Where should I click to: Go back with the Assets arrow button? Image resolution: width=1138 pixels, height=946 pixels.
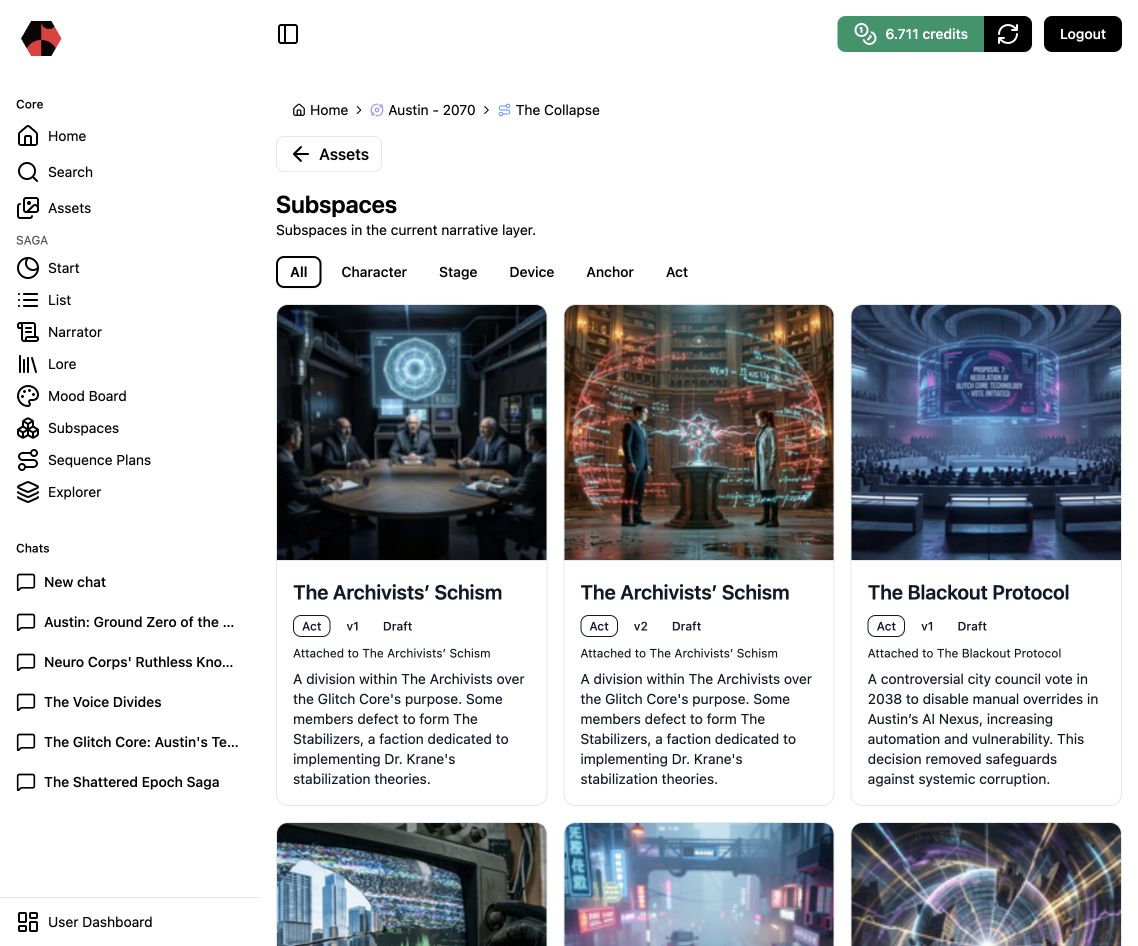[x=329, y=154]
